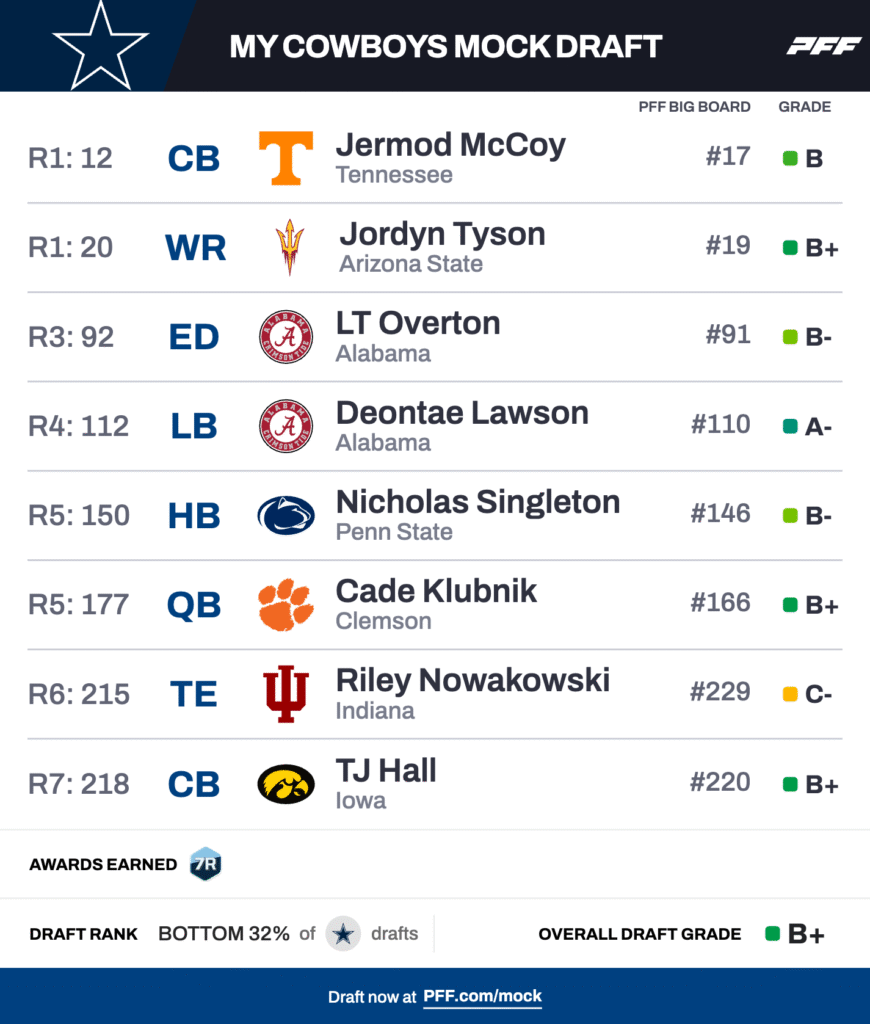The width and height of the screenshot is (870, 1024).
Task: Click the PFF logo at top right
Action: pos(823,46)
